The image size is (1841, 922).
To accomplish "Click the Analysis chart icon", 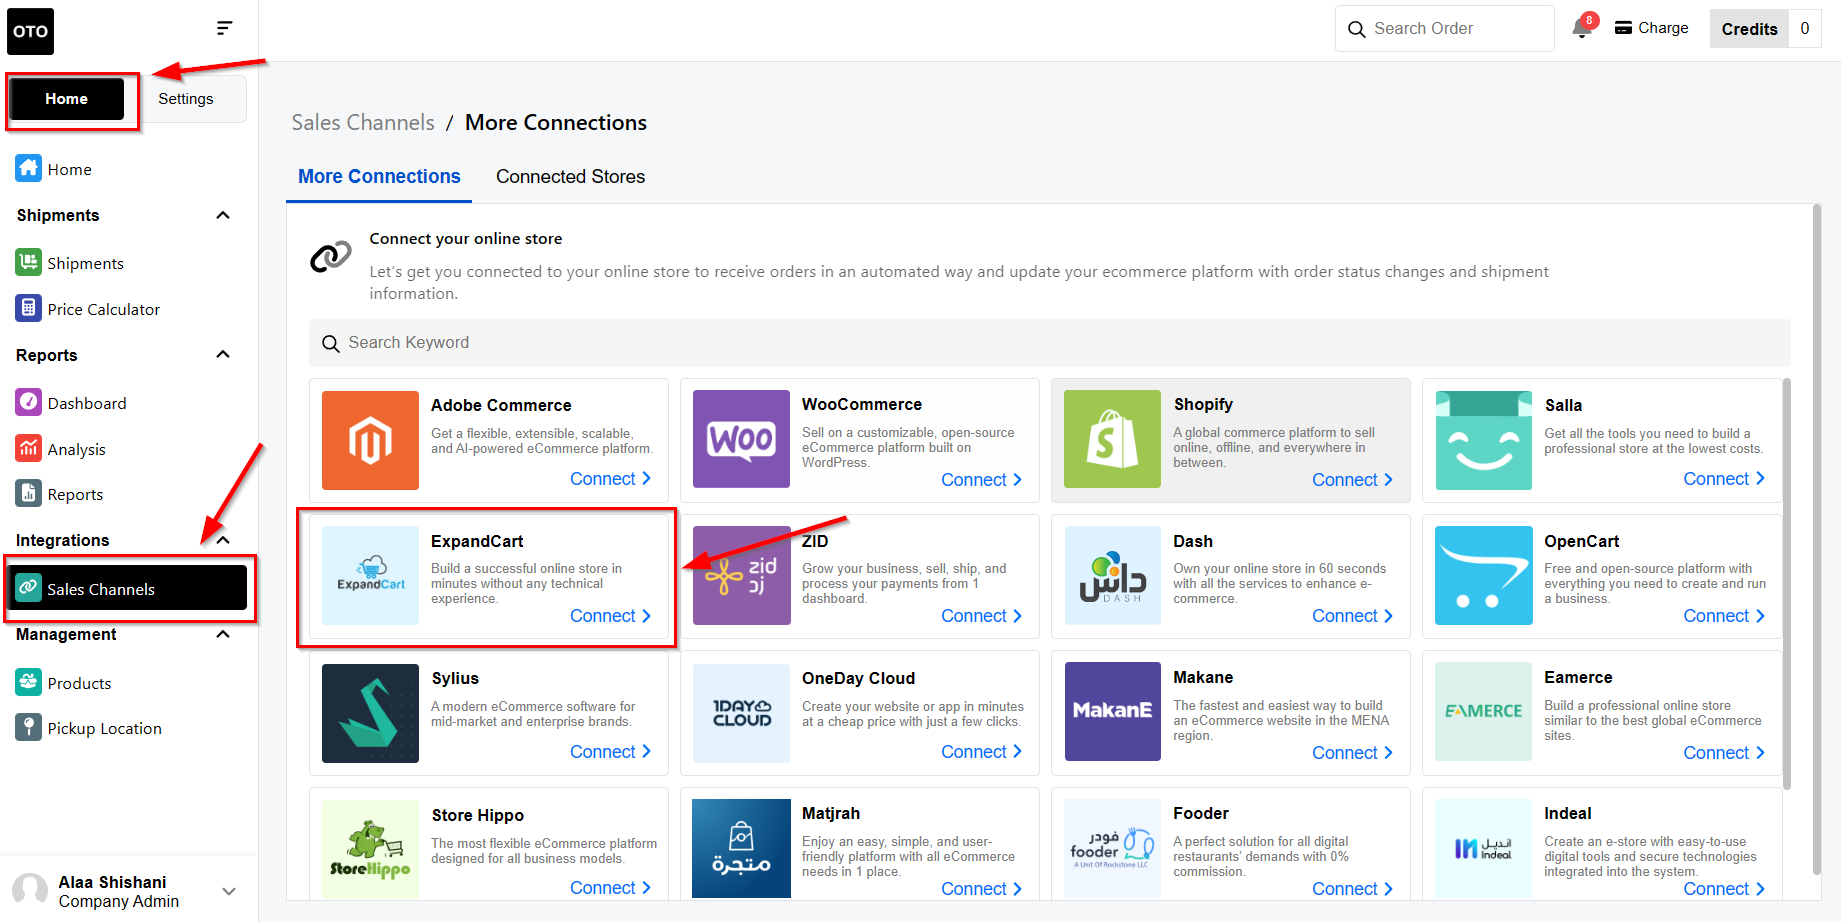I will (29, 448).
